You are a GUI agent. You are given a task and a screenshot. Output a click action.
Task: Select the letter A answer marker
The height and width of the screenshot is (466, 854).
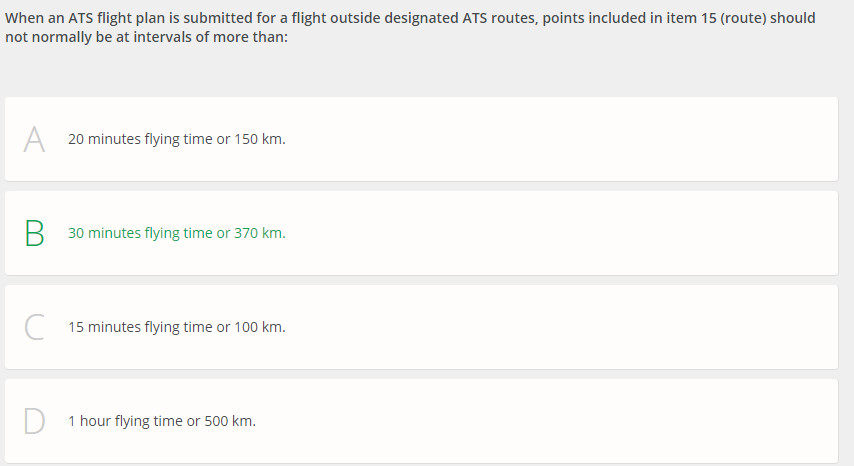34,139
